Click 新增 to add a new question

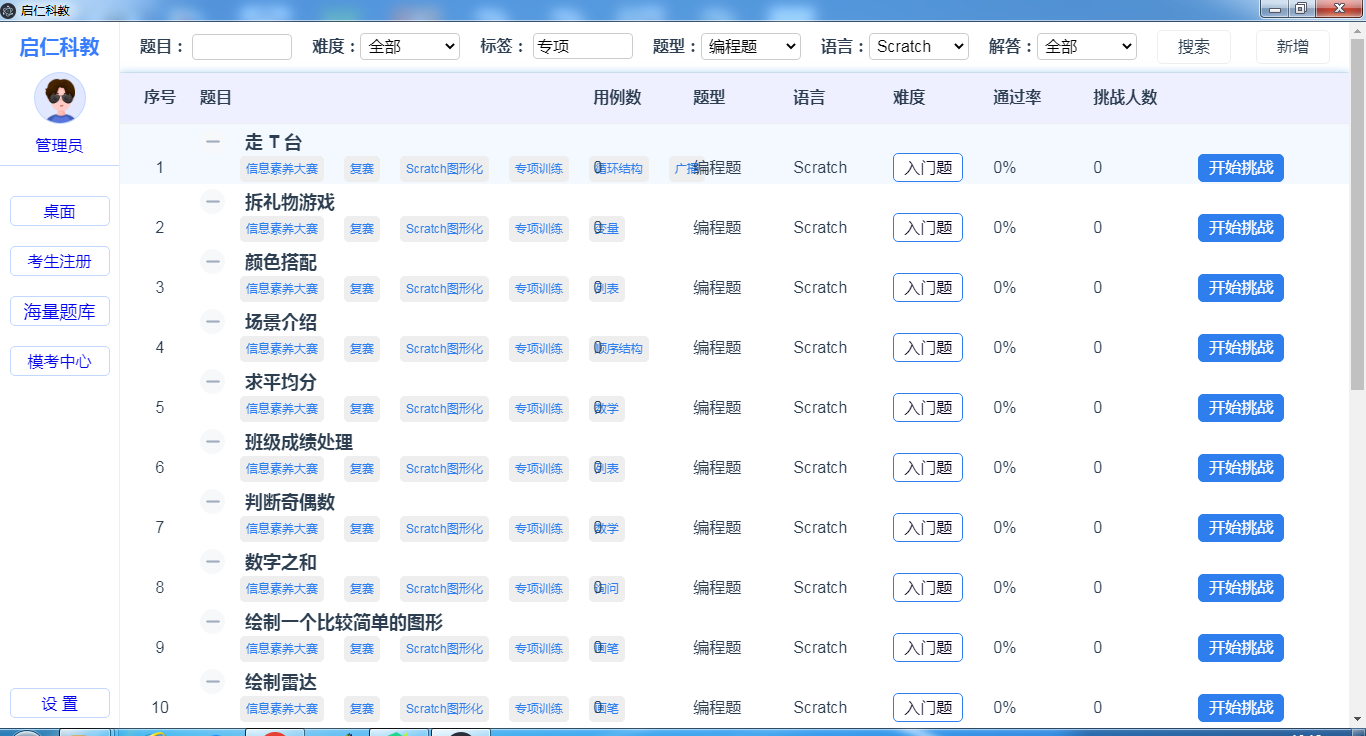coord(1293,46)
